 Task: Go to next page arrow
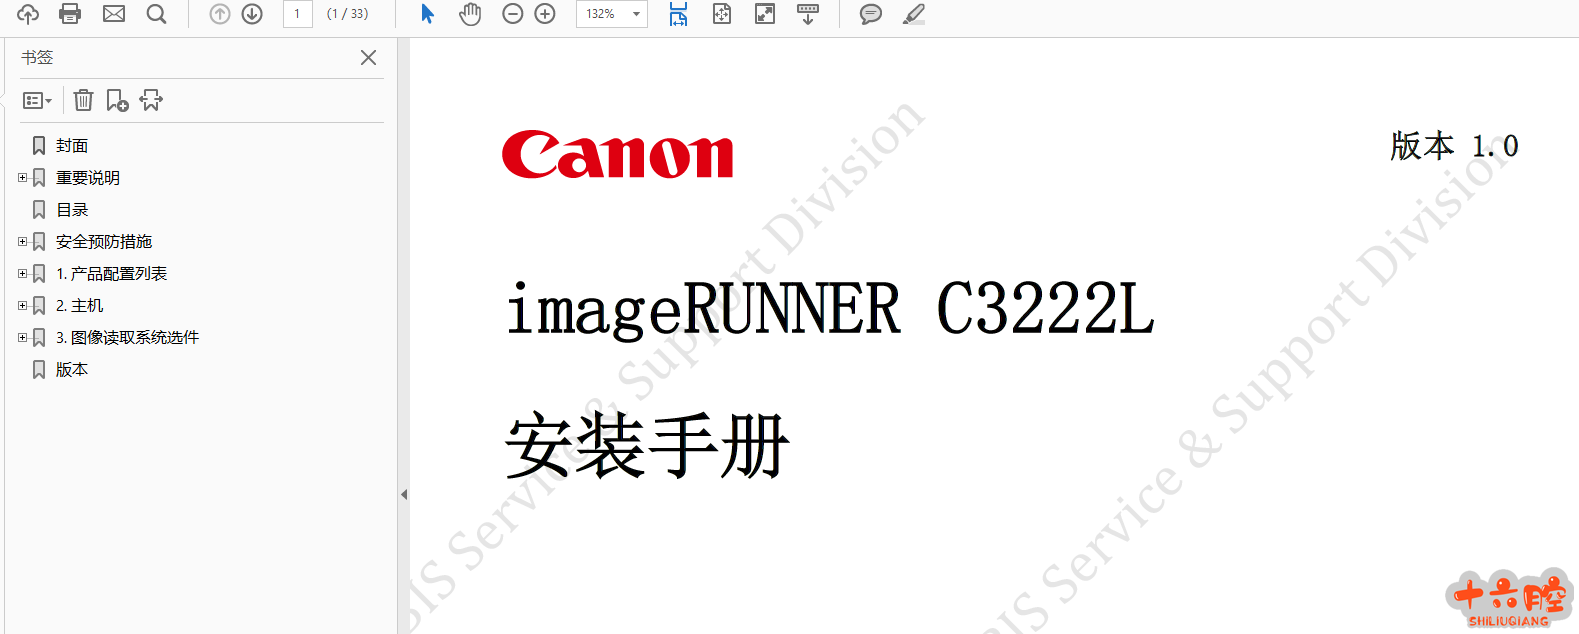coord(252,14)
